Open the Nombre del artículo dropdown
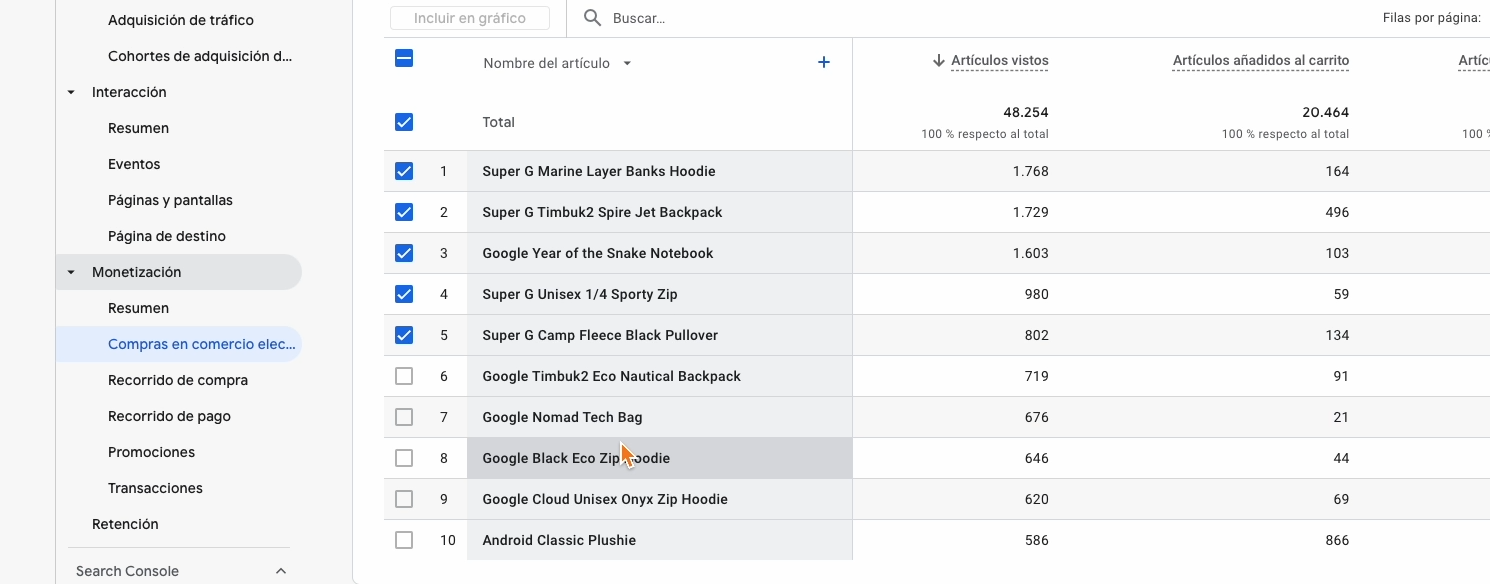Image resolution: width=1490 pixels, height=584 pixels. pyautogui.click(x=627, y=63)
